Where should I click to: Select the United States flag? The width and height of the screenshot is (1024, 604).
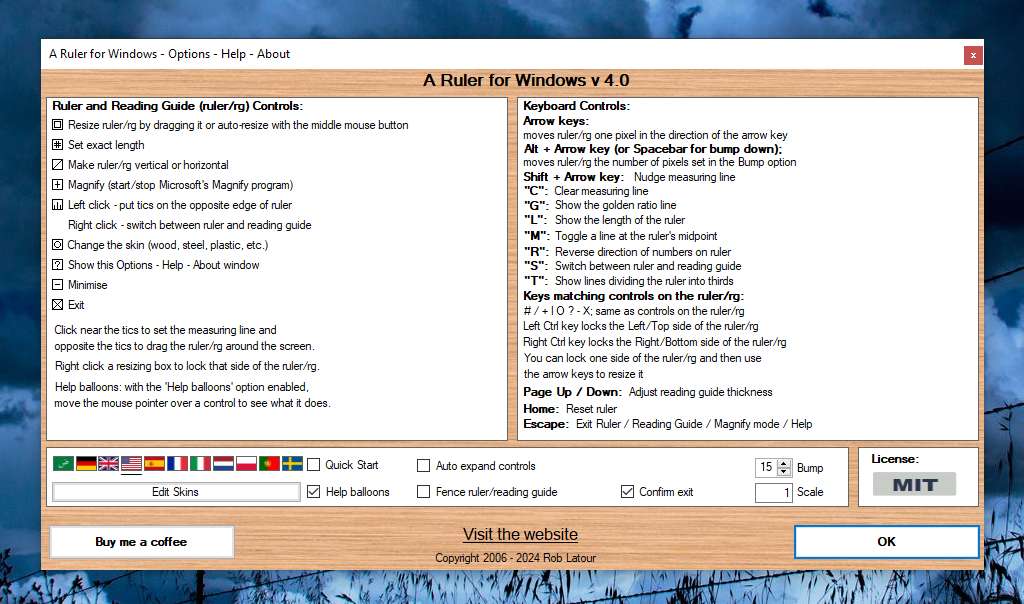coord(131,464)
